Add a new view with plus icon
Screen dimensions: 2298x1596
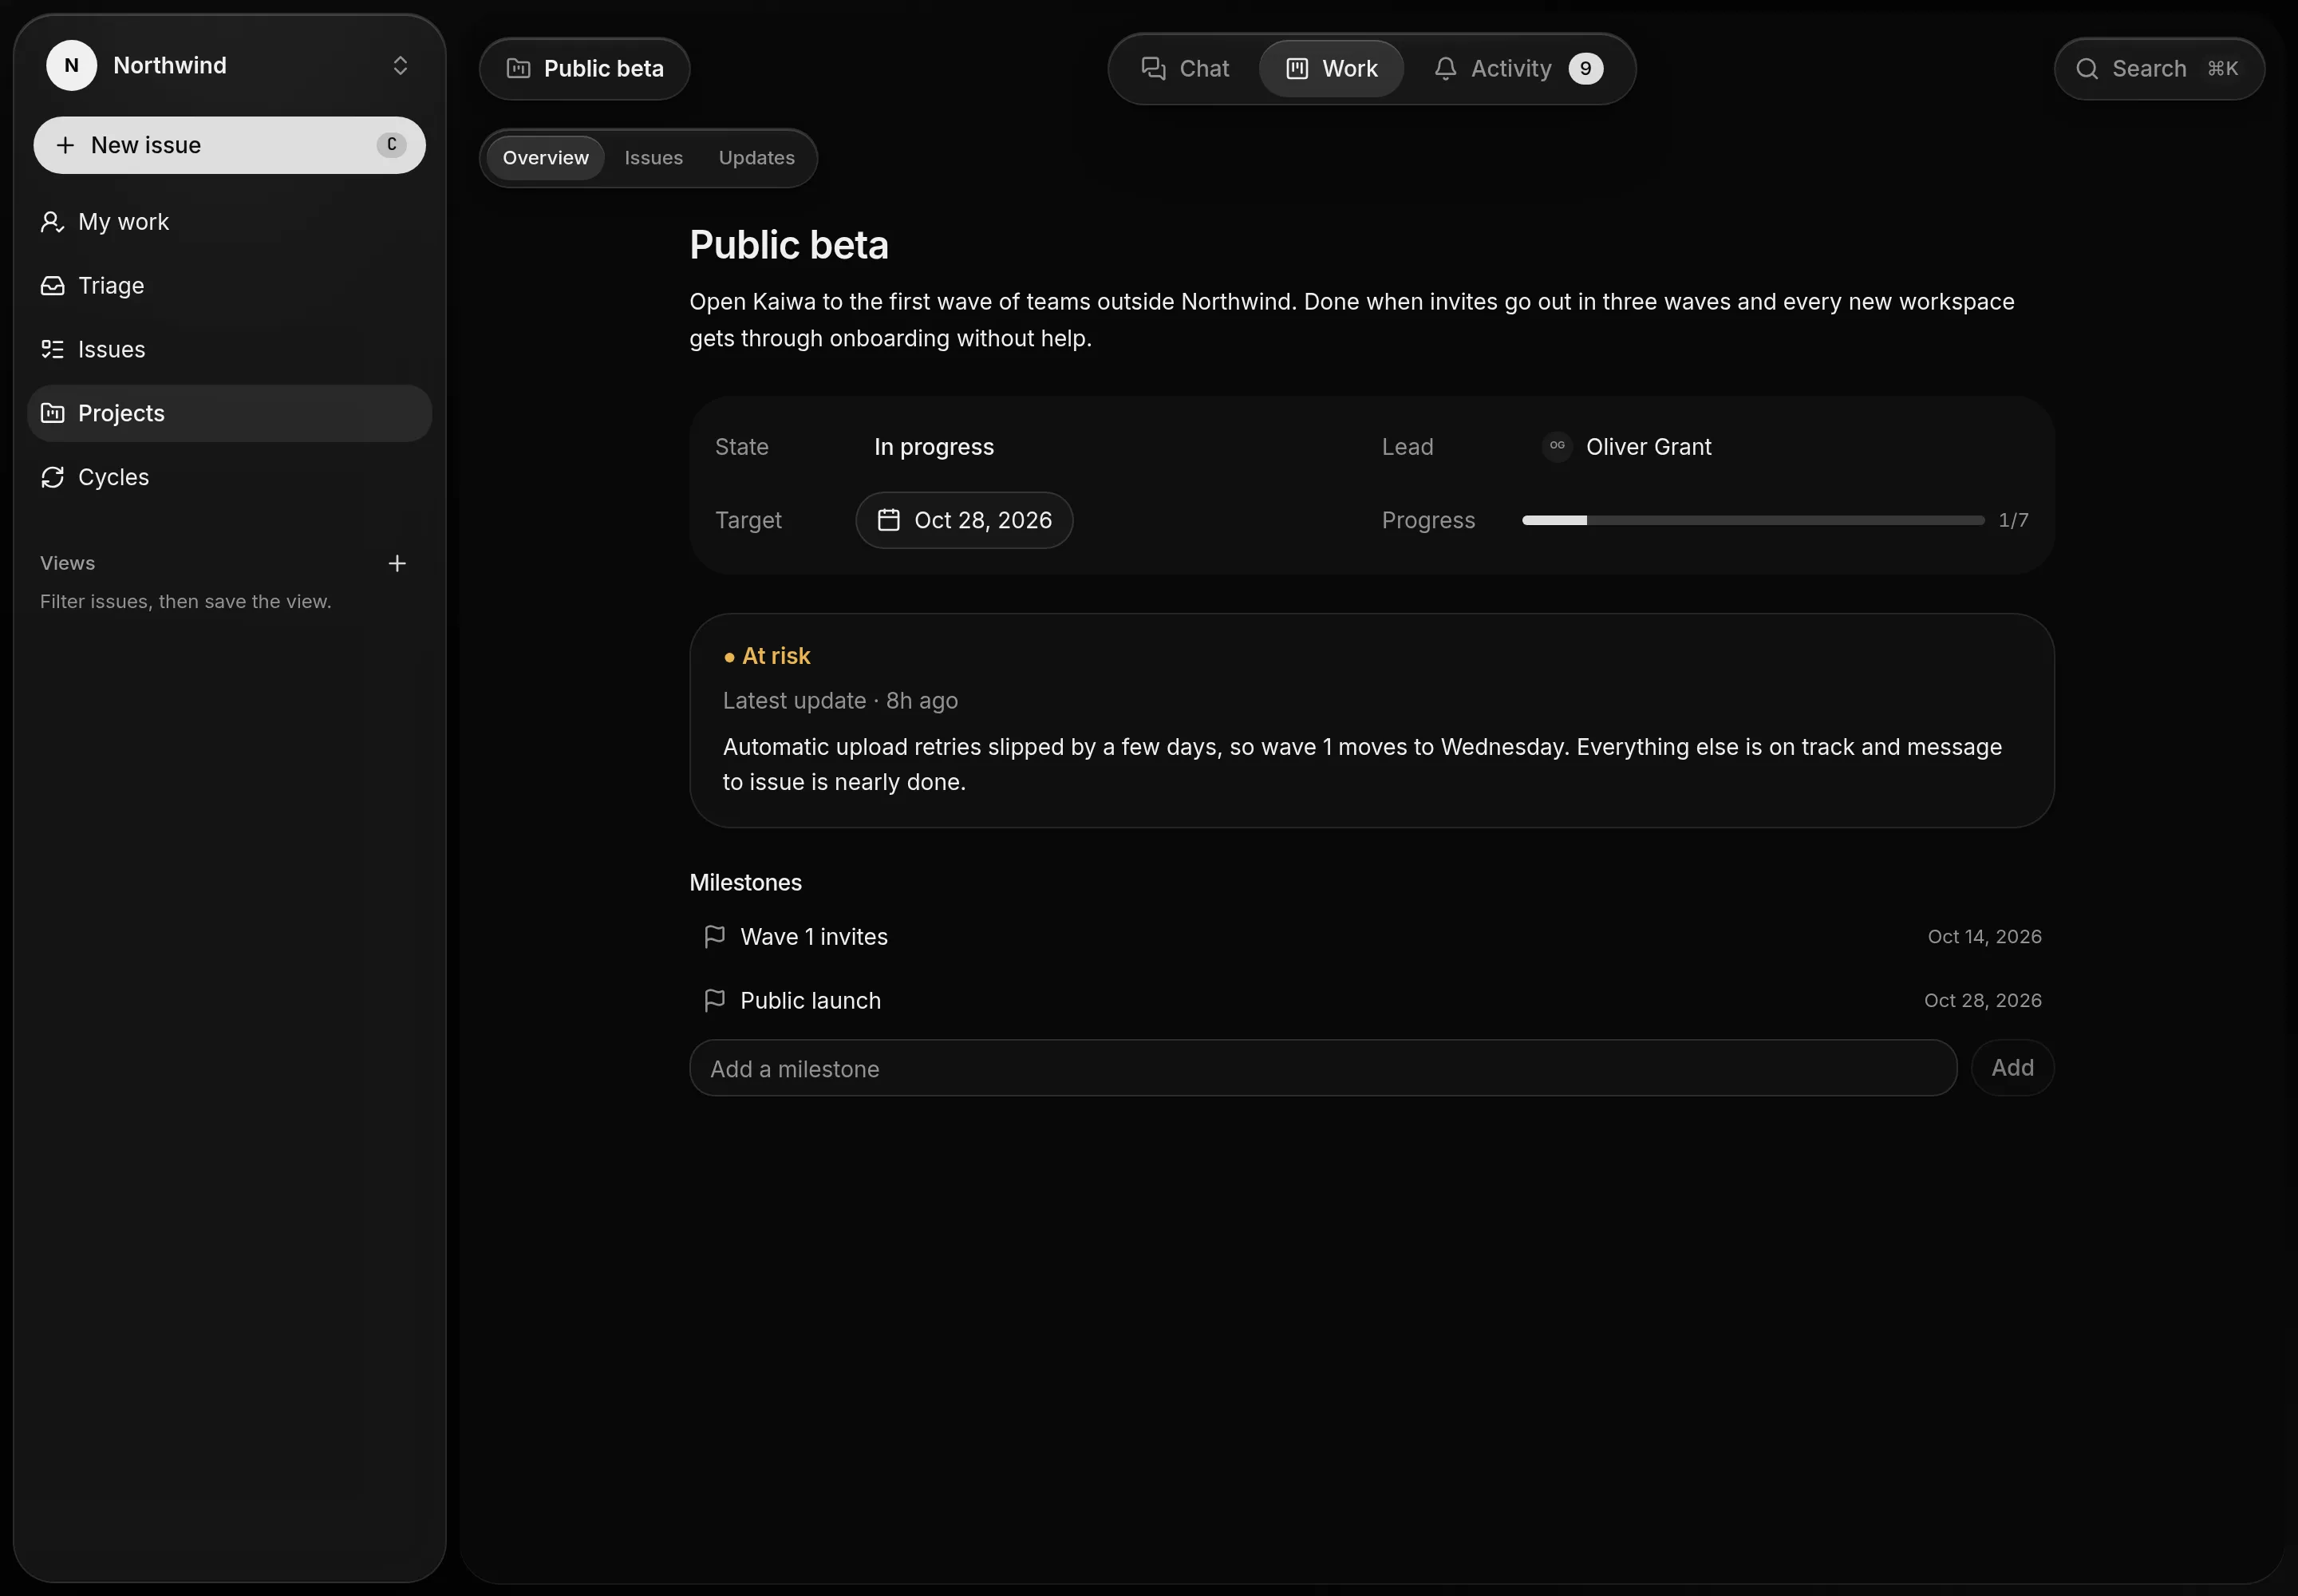coord(397,564)
